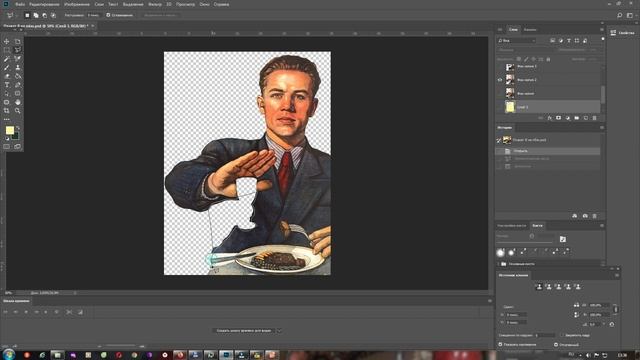This screenshot has height=360, width=640.
Task: Select the Brush tool
Action: (7, 67)
